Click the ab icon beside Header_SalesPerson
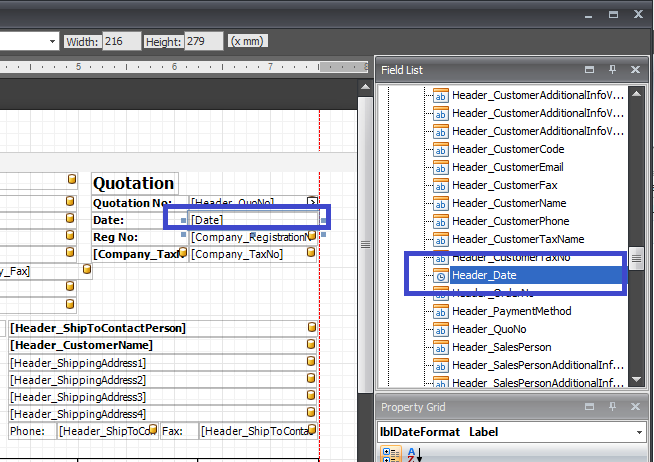The width and height of the screenshot is (654, 462). point(440,347)
